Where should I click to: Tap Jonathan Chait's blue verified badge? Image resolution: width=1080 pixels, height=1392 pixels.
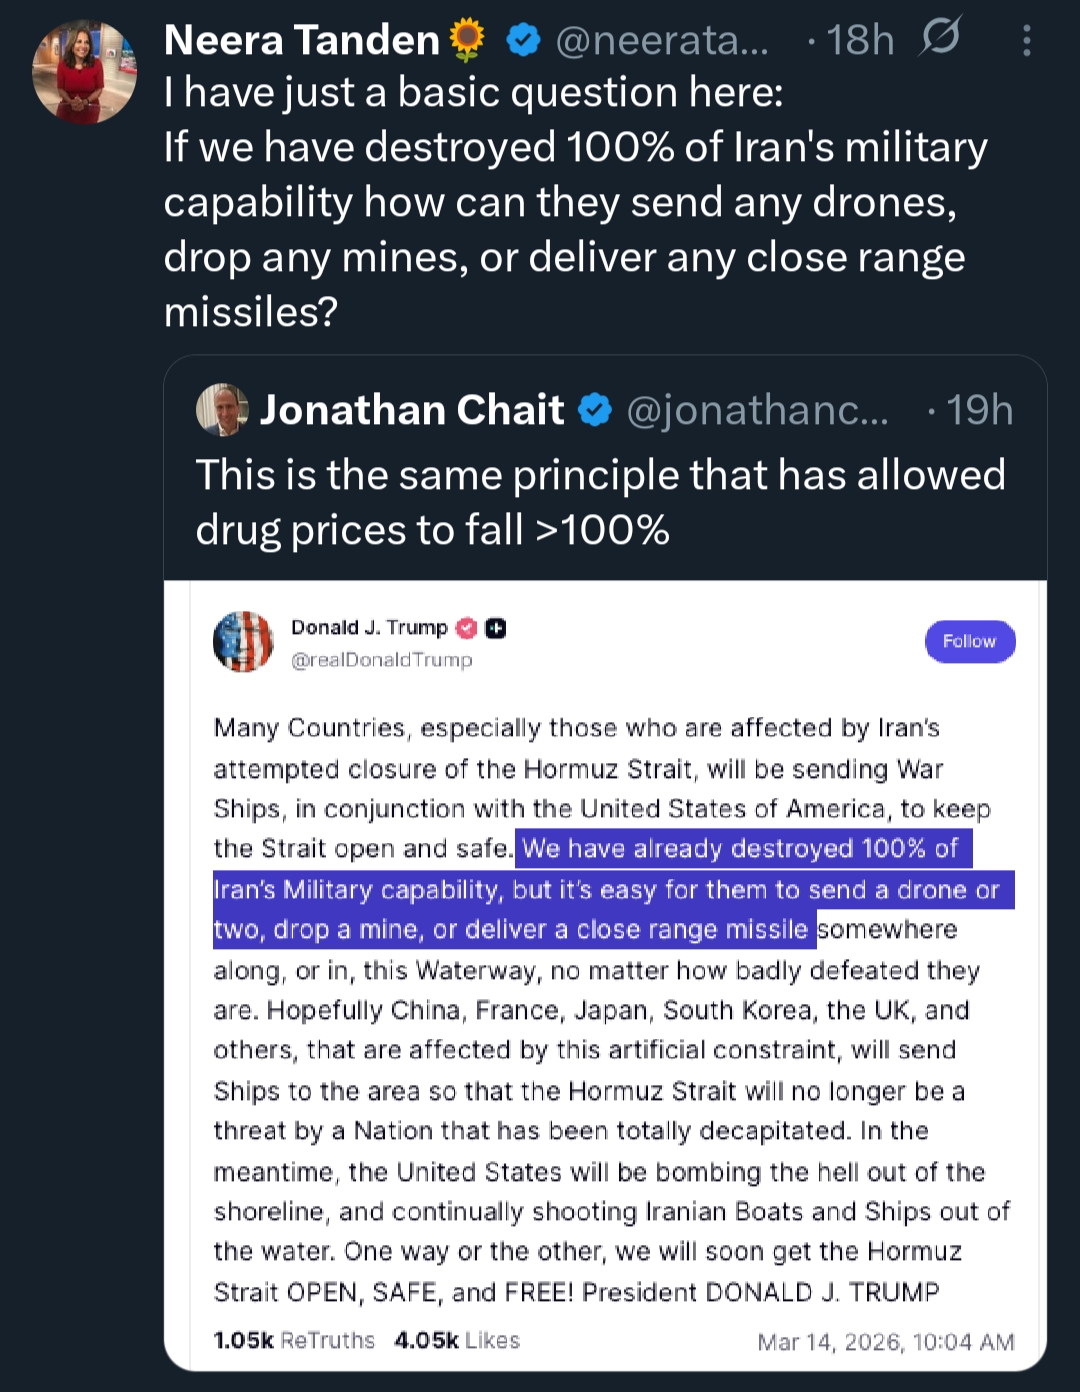pos(595,410)
